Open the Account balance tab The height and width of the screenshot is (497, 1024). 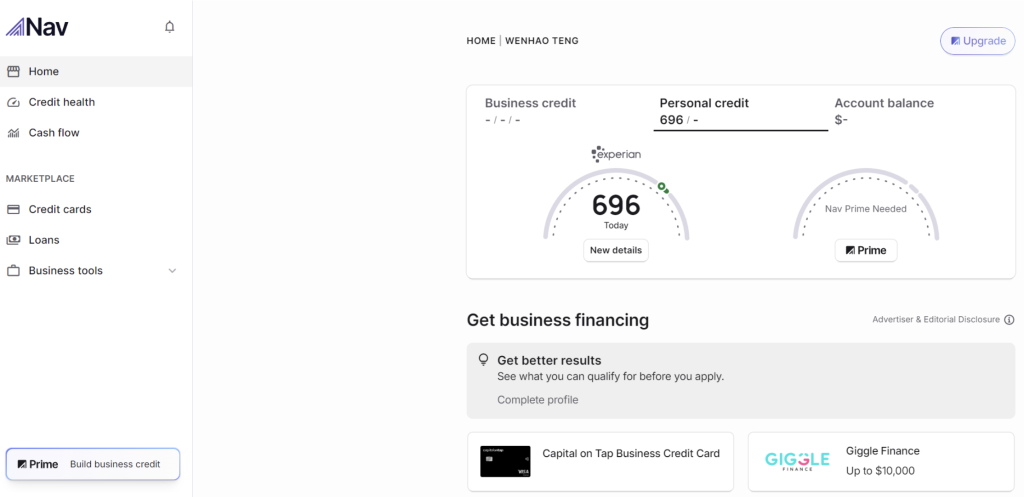pos(884,111)
